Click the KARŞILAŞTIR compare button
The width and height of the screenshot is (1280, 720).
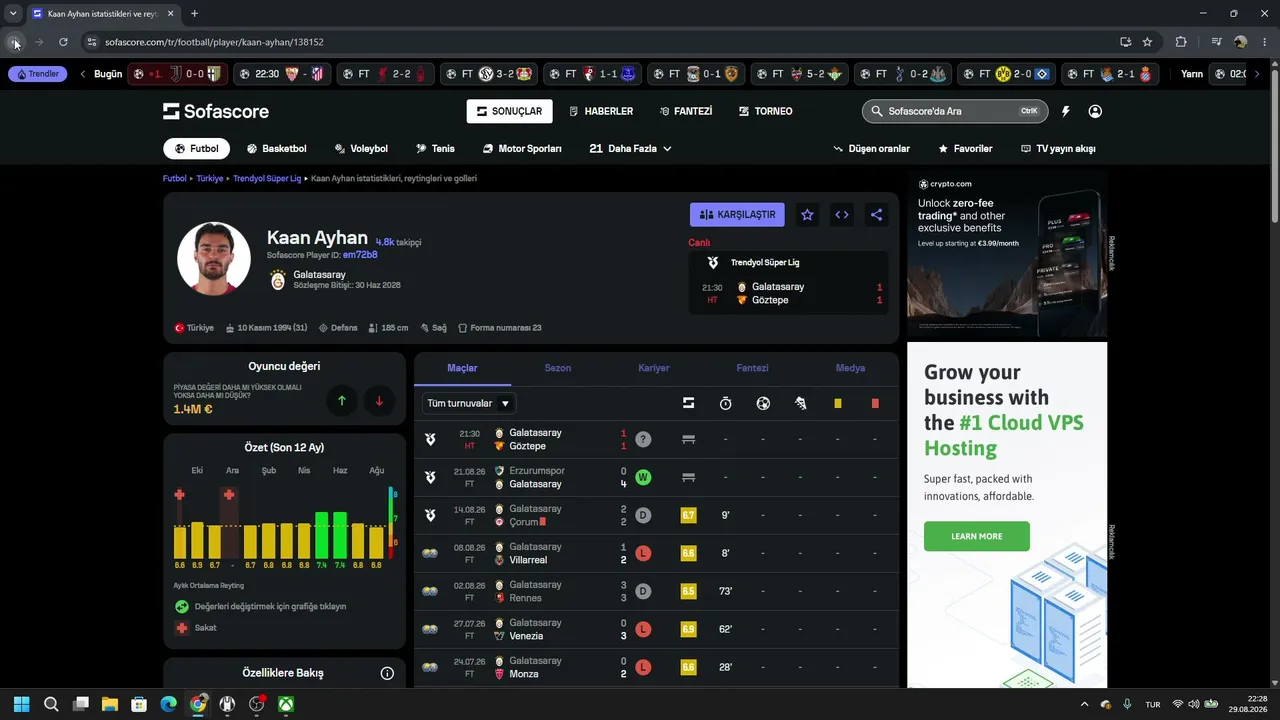[737, 215]
